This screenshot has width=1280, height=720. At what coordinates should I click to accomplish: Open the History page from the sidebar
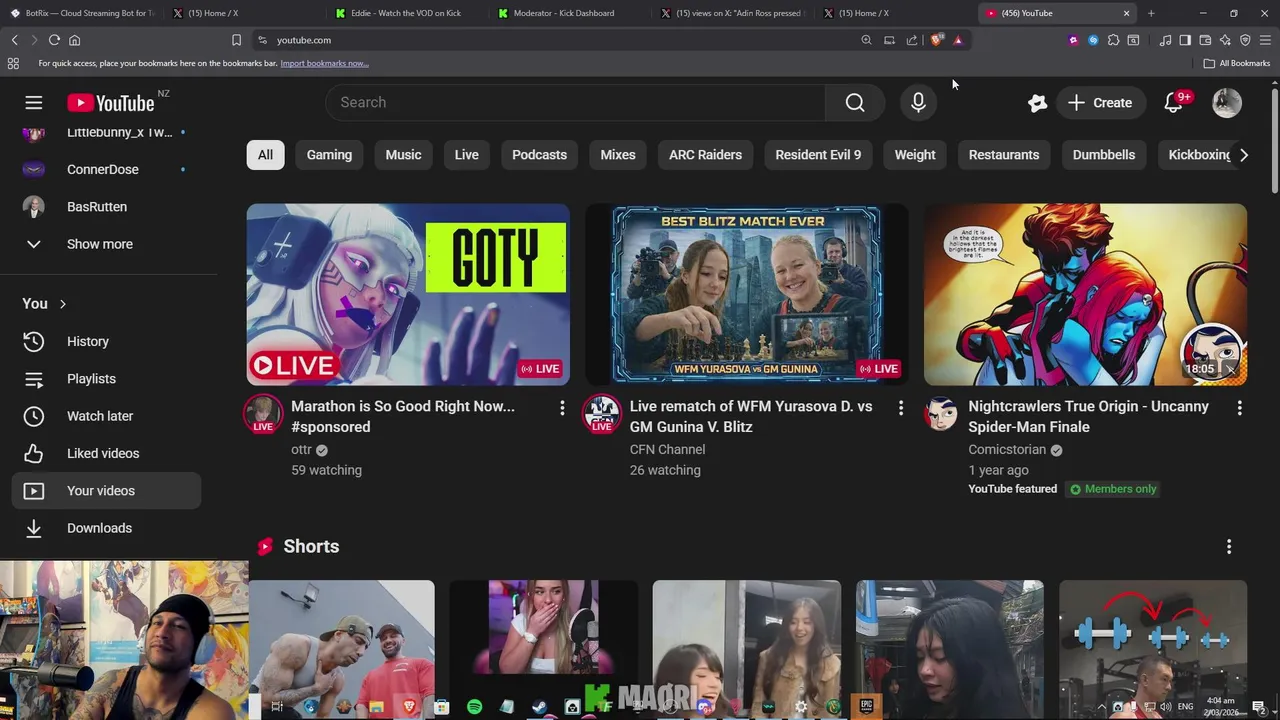tap(106, 341)
